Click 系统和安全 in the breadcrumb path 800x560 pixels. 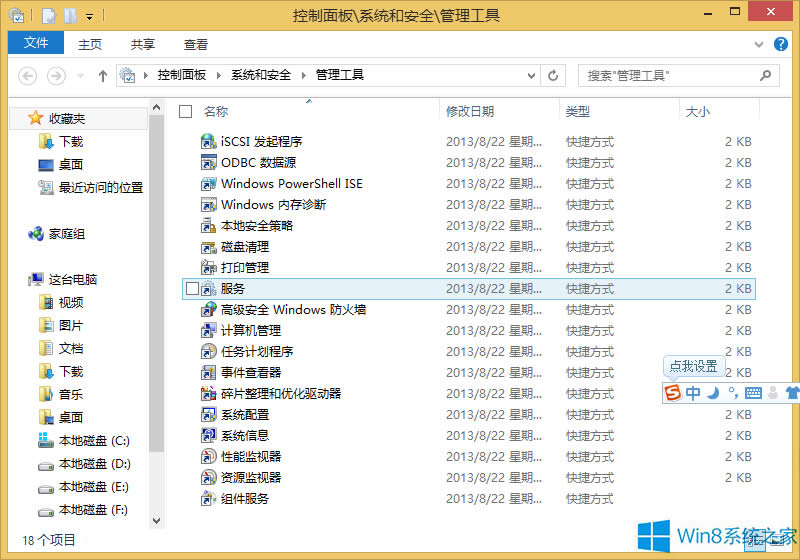261,76
